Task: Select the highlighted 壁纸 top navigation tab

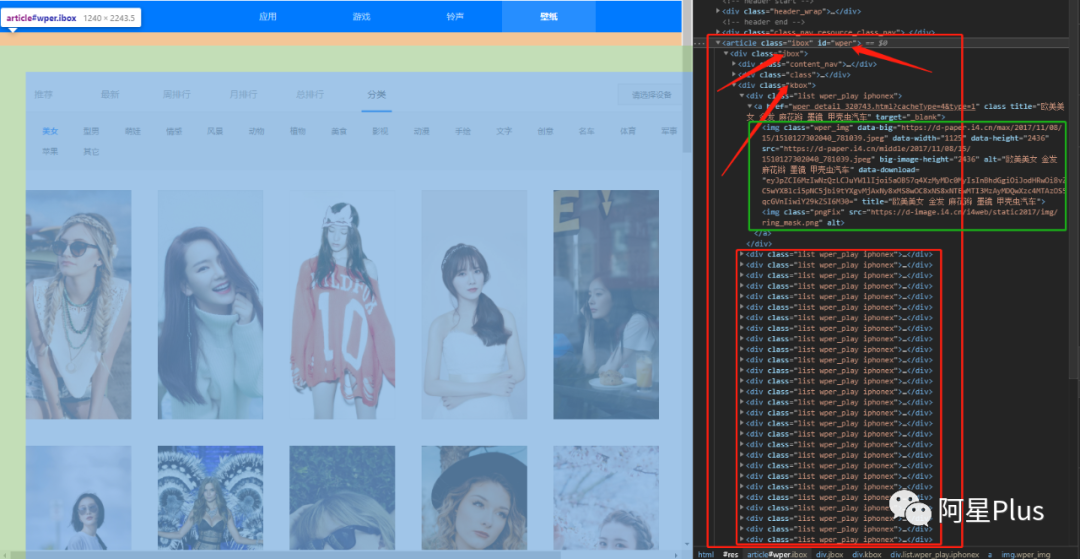Action: click(549, 17)
